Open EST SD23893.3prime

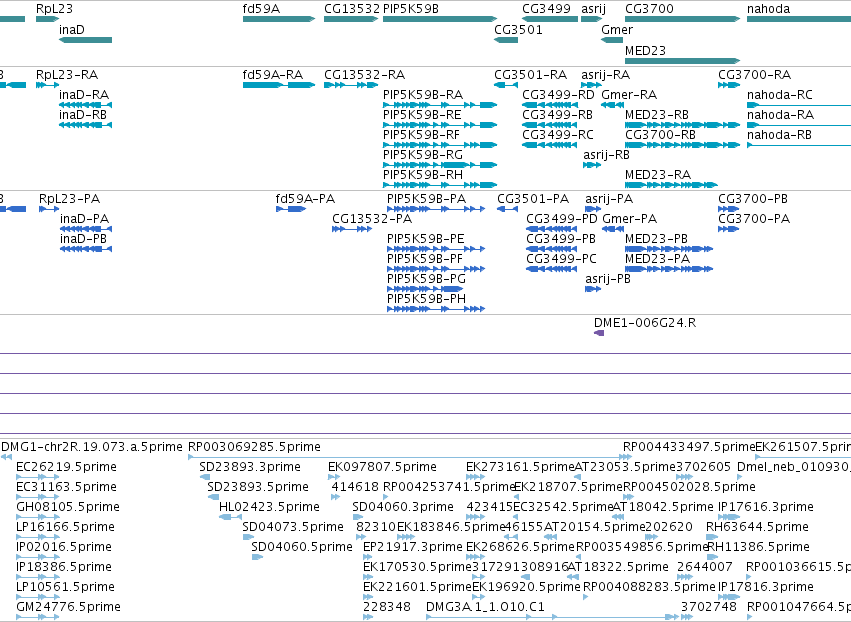click(x=250, y=467)
